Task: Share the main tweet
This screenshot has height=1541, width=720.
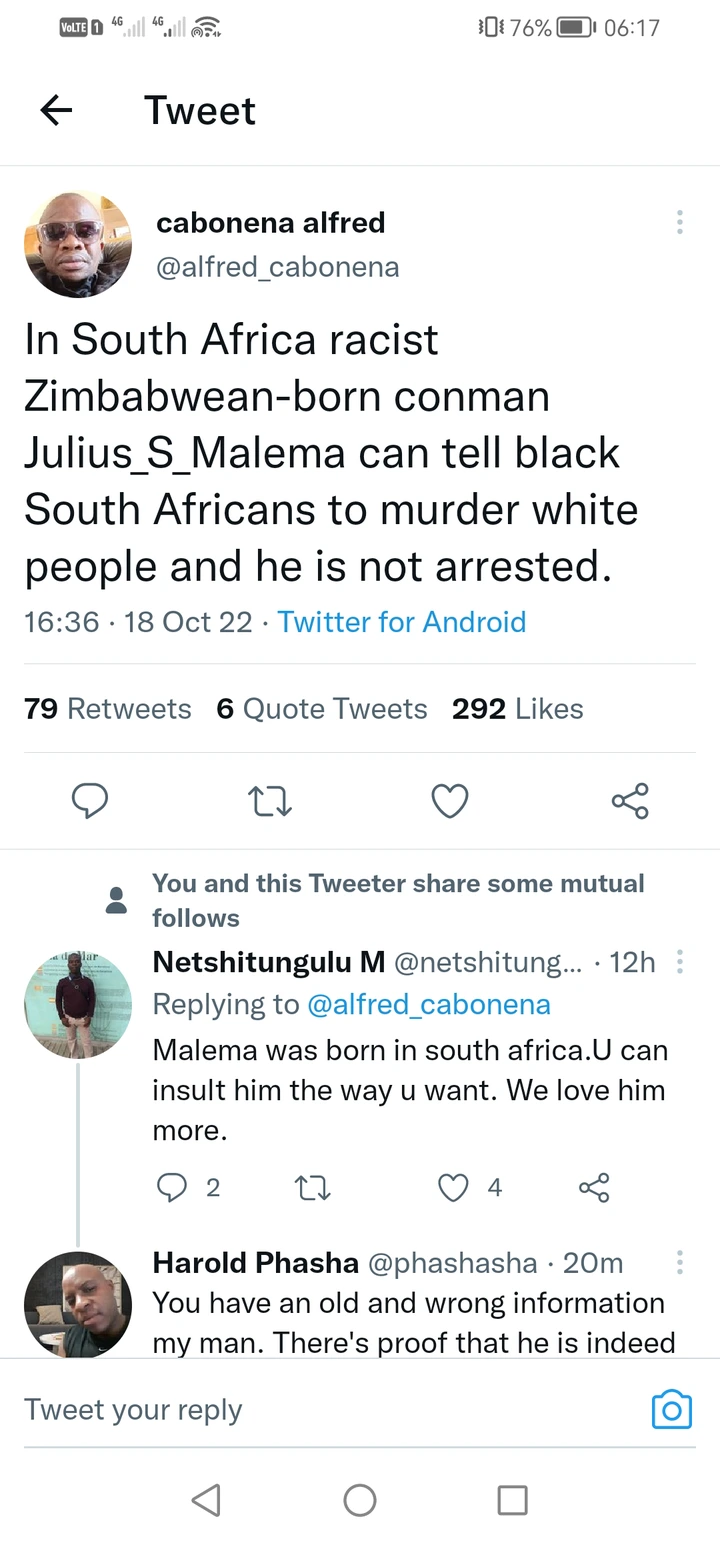Action: (x=630, y=801)
